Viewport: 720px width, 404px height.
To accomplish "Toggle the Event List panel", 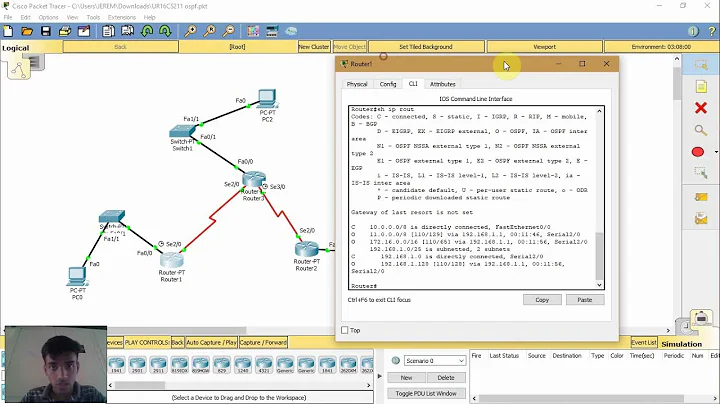I will pos(644,342).
